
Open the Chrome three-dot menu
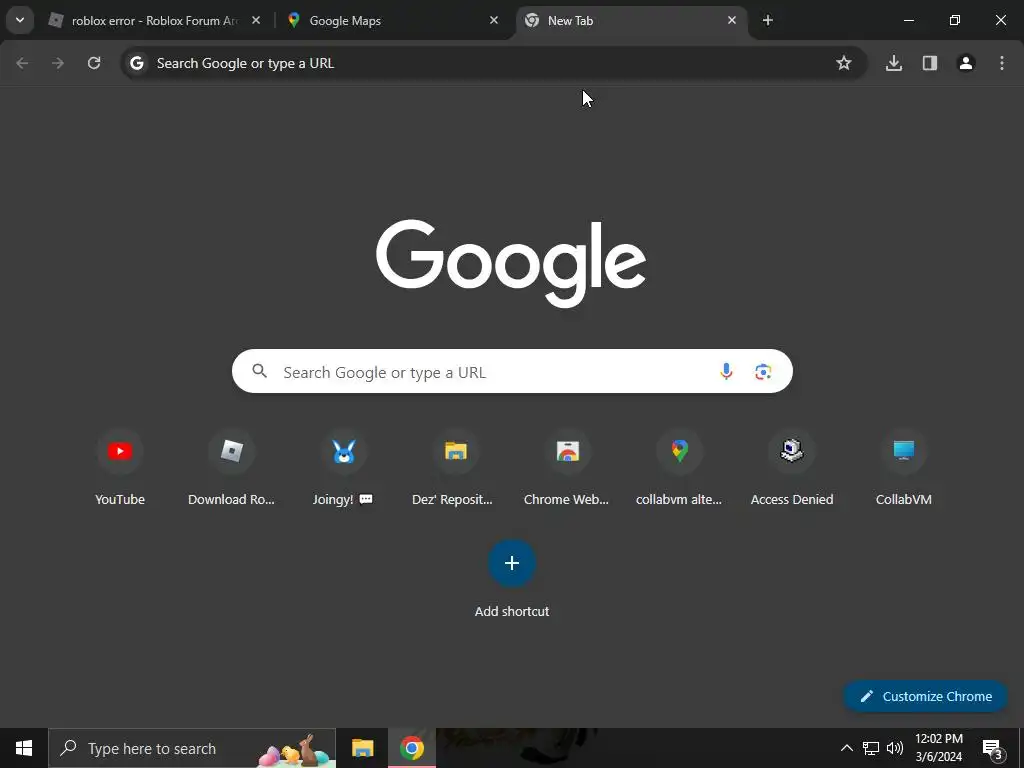(1002, 63)
